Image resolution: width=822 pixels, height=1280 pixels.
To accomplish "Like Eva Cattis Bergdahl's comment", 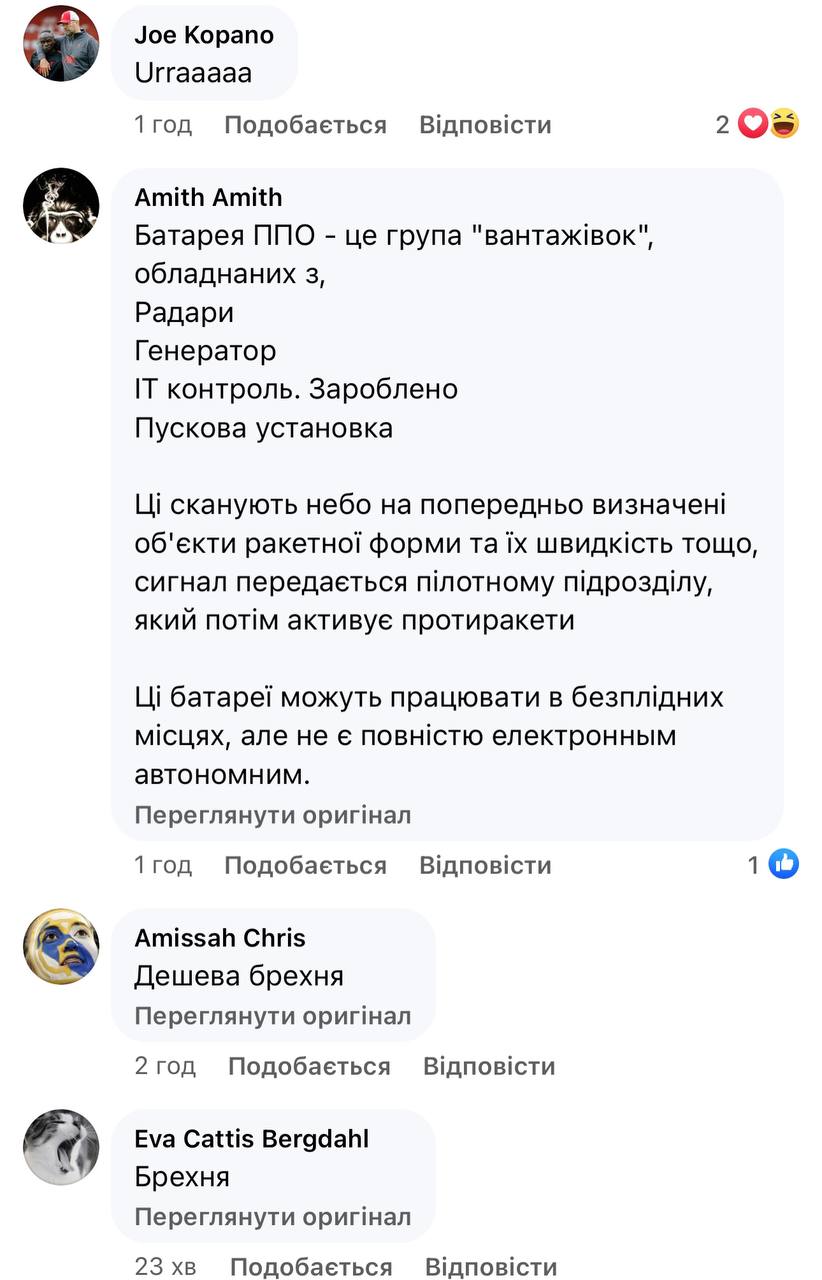I will (311, 1267).
